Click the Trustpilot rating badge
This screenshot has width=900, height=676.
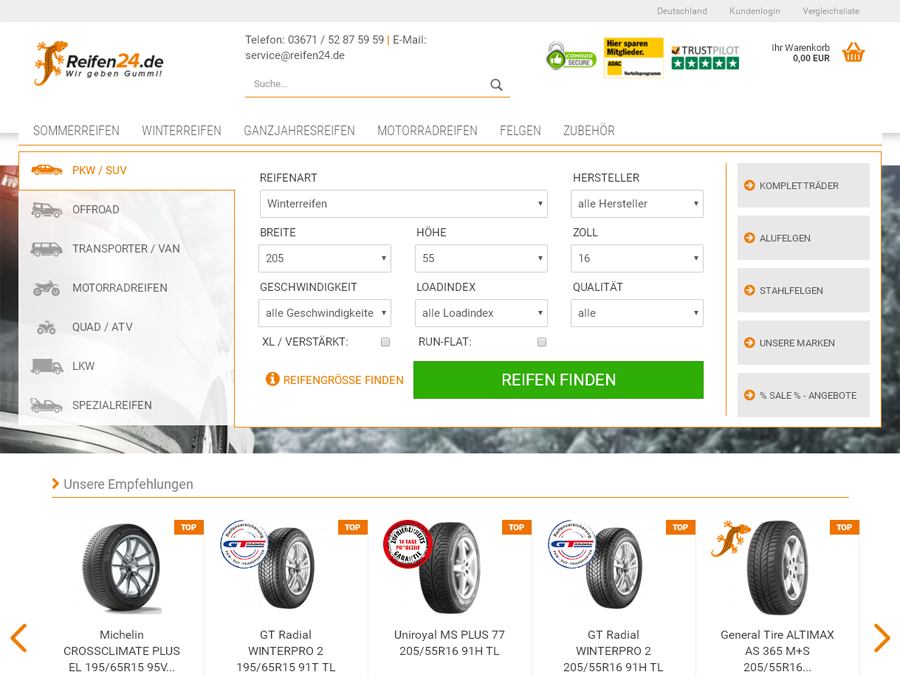click(705, 57)
